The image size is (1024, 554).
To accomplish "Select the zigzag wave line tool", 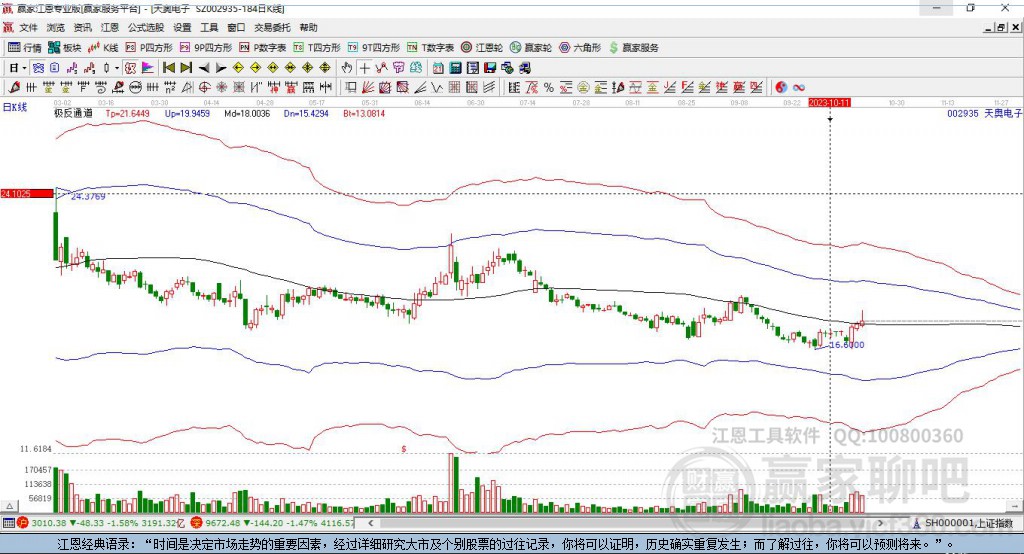I will (437, 88).
